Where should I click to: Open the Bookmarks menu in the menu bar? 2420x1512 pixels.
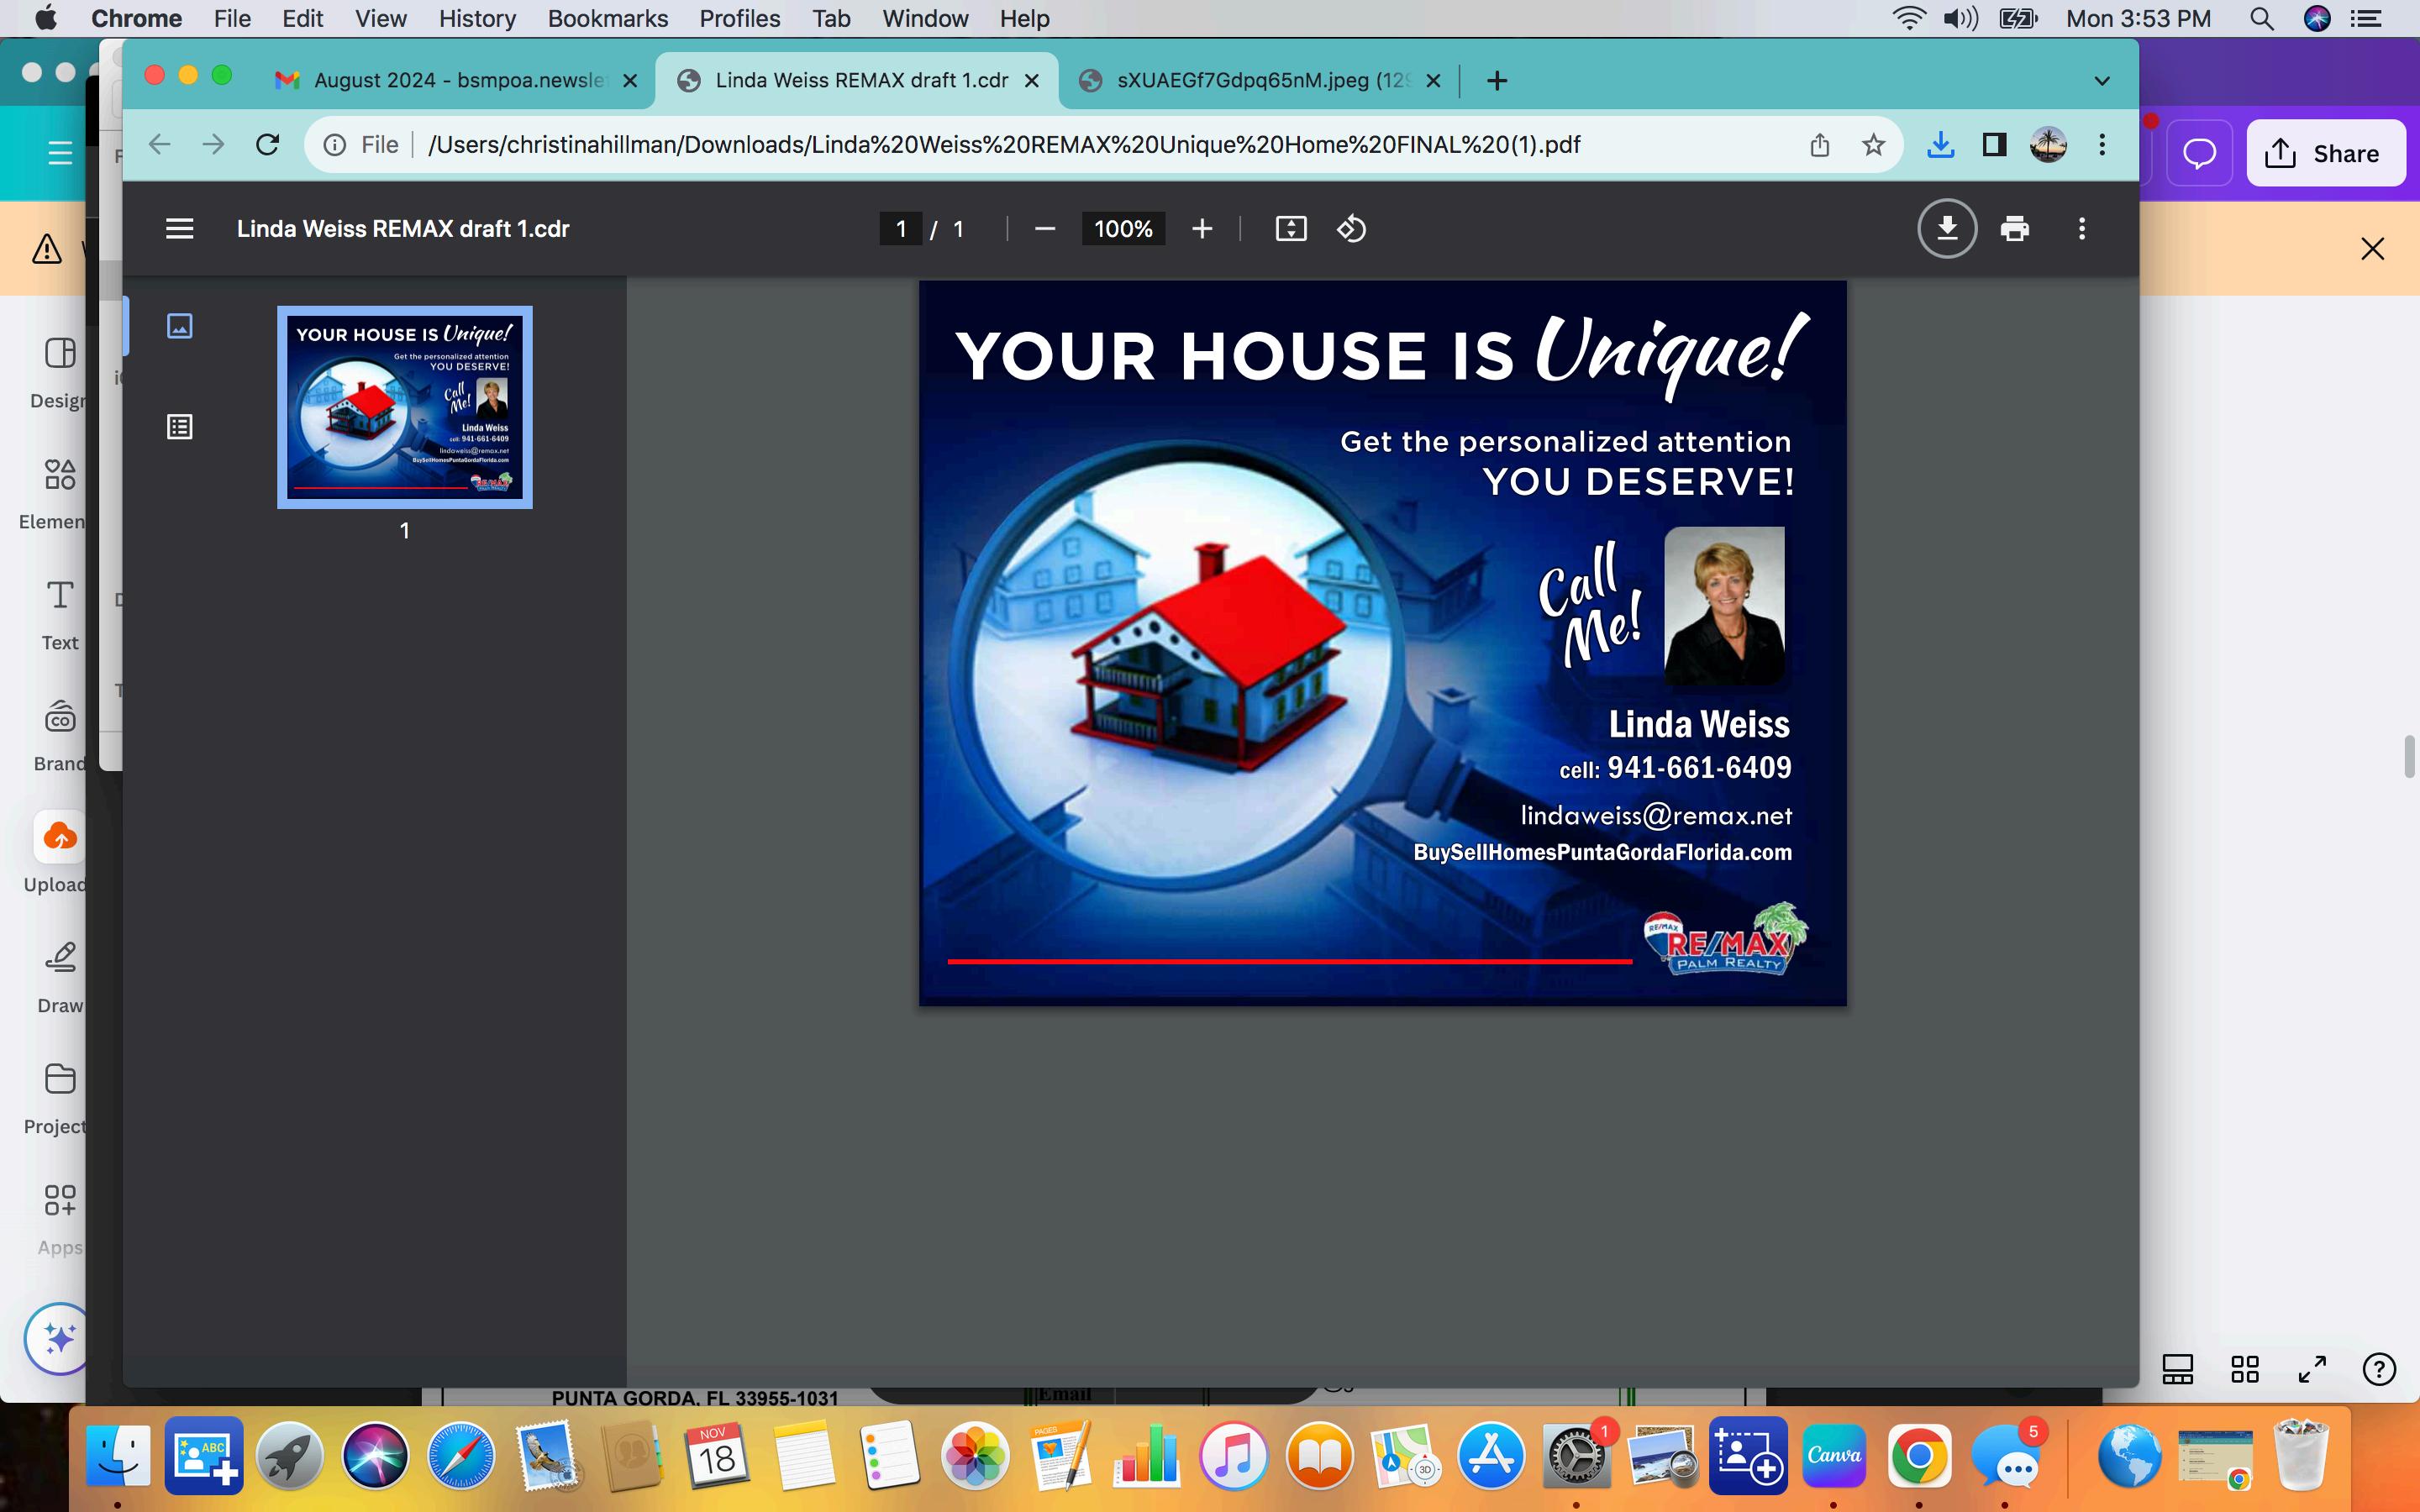click(607, 18)
